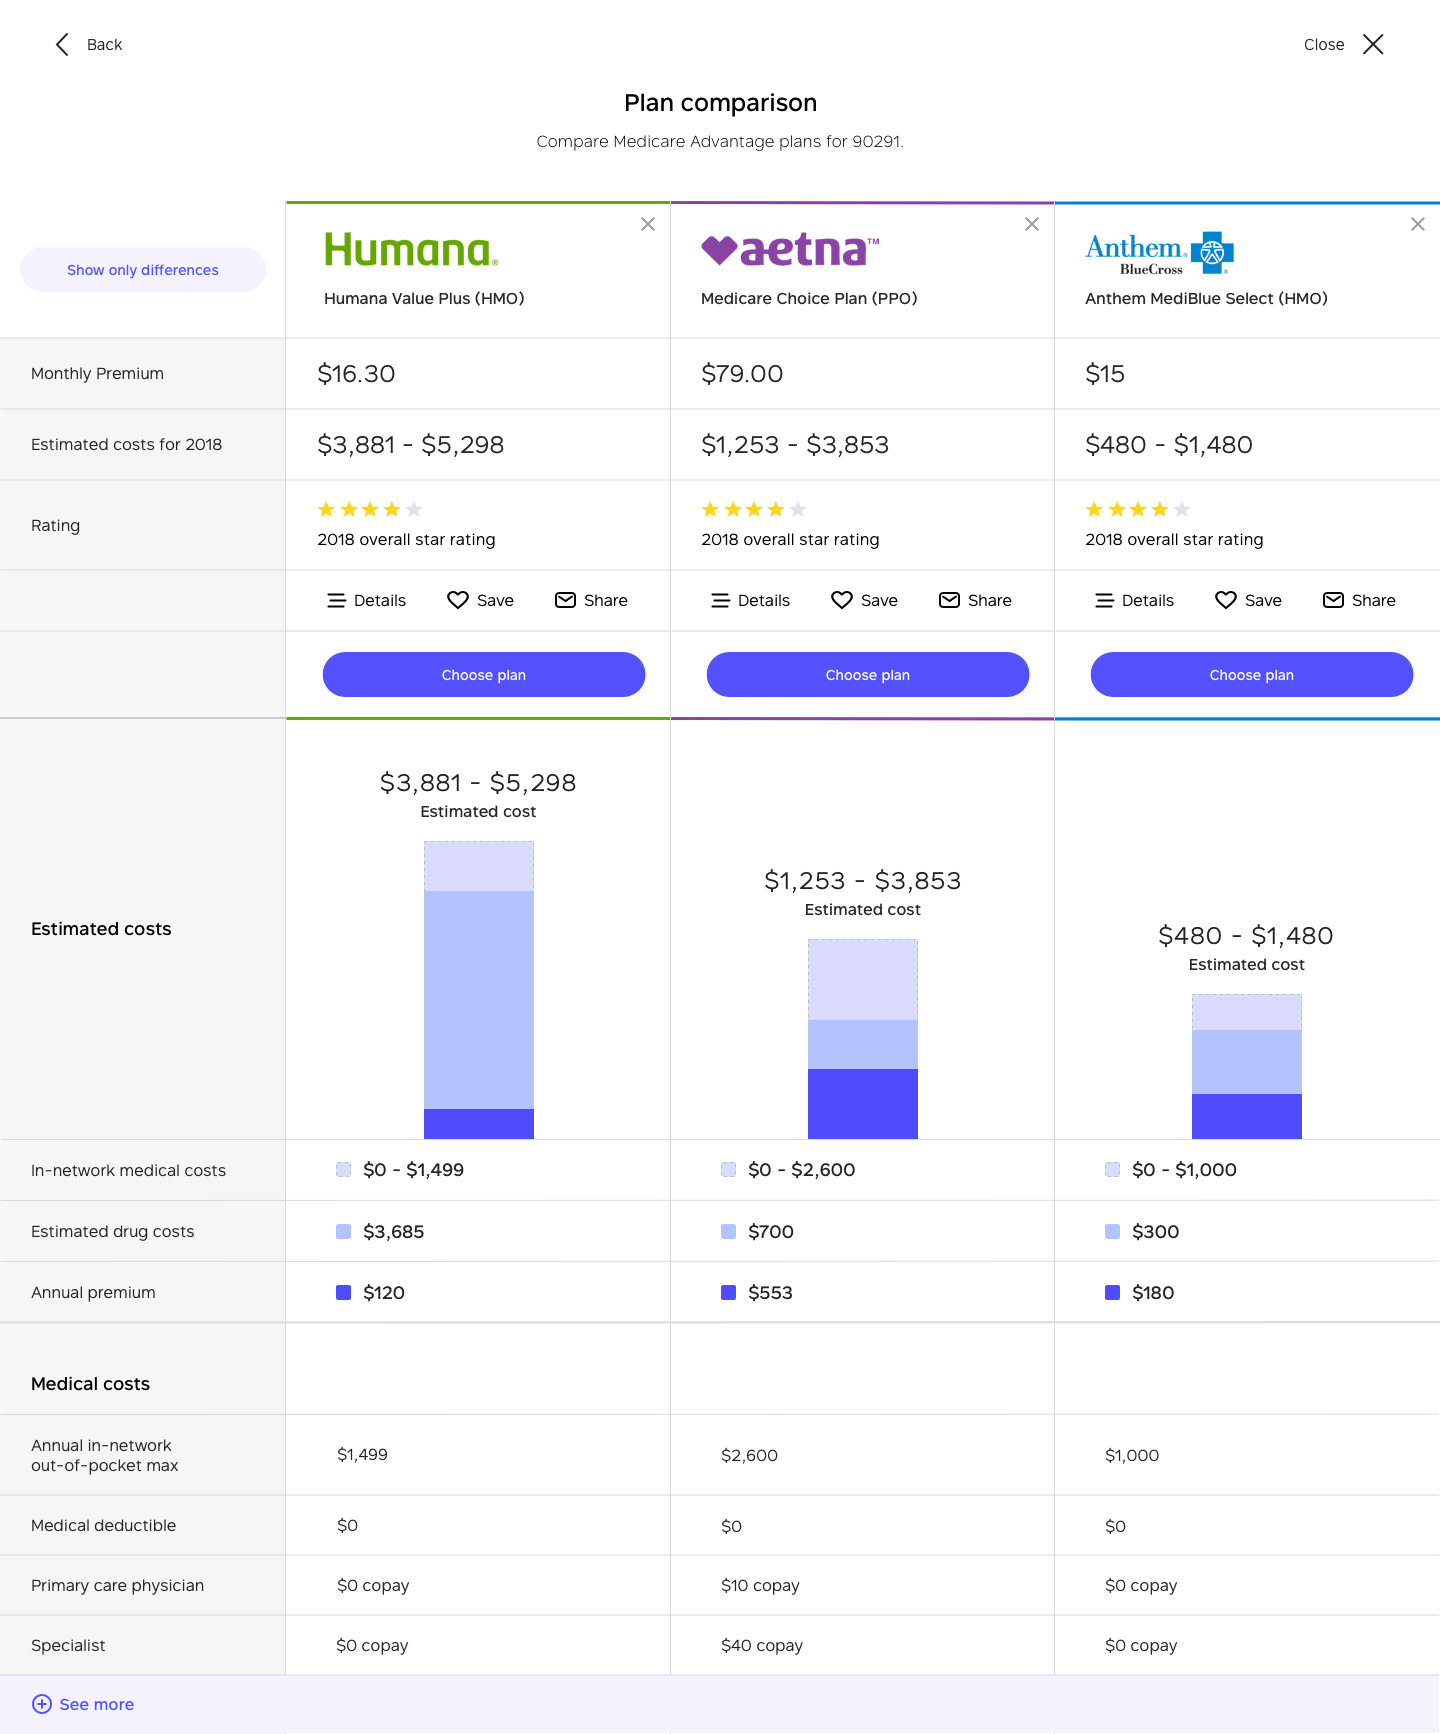The width and height of the screenshot is (1440, 1734).
Task: Toggle Show only differences
Action: 143,270
